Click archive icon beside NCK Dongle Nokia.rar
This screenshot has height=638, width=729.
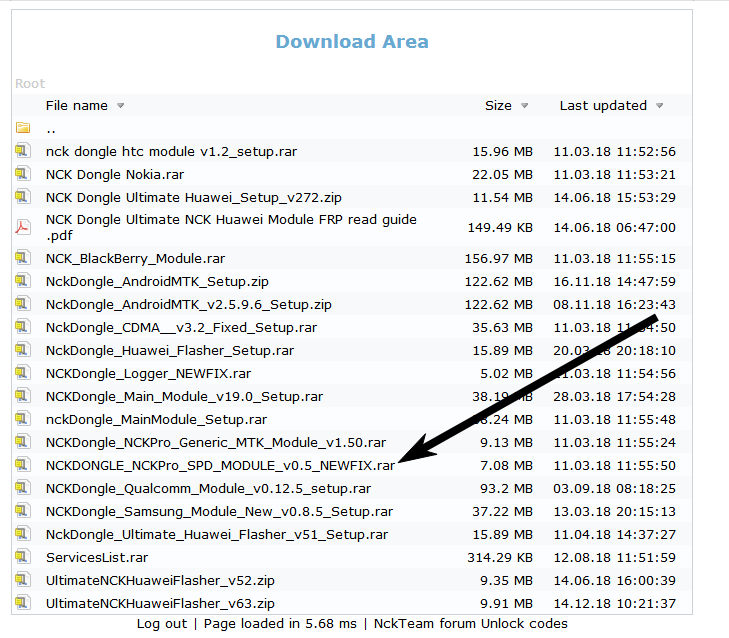click(23, 173)
